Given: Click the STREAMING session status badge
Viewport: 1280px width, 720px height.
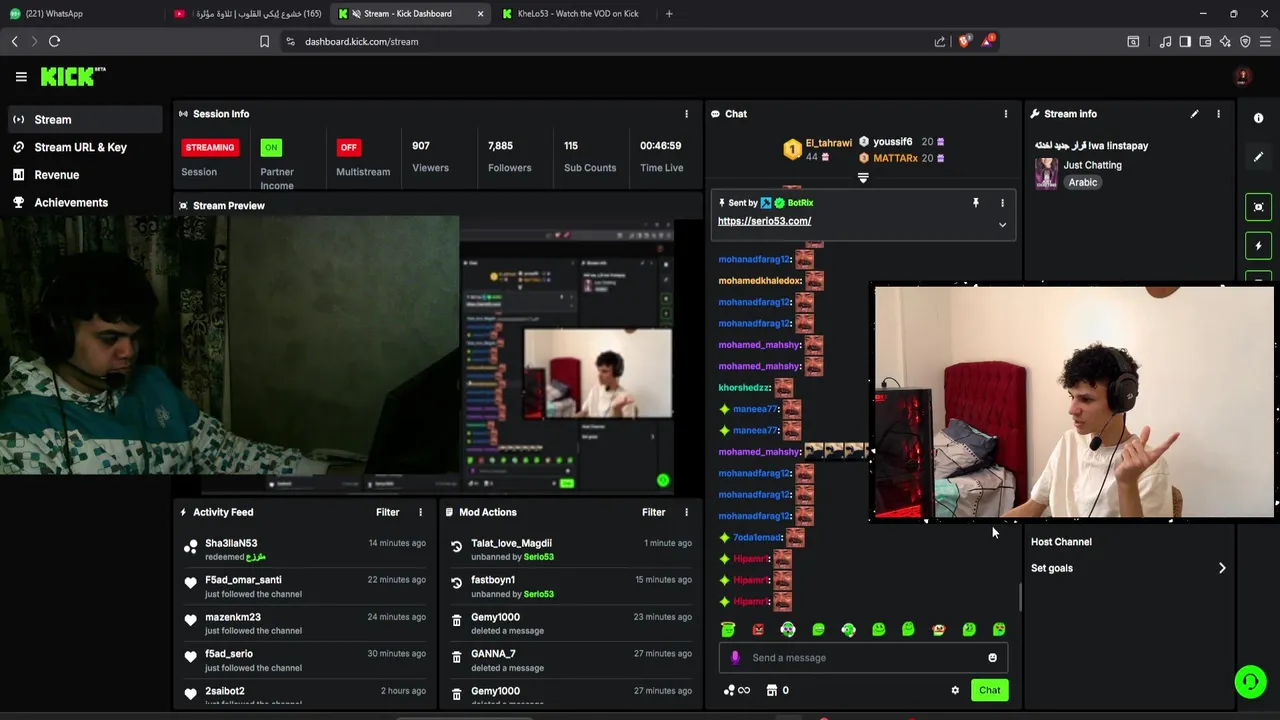Looking at the screenshot, I should click(x=209, y=147).
